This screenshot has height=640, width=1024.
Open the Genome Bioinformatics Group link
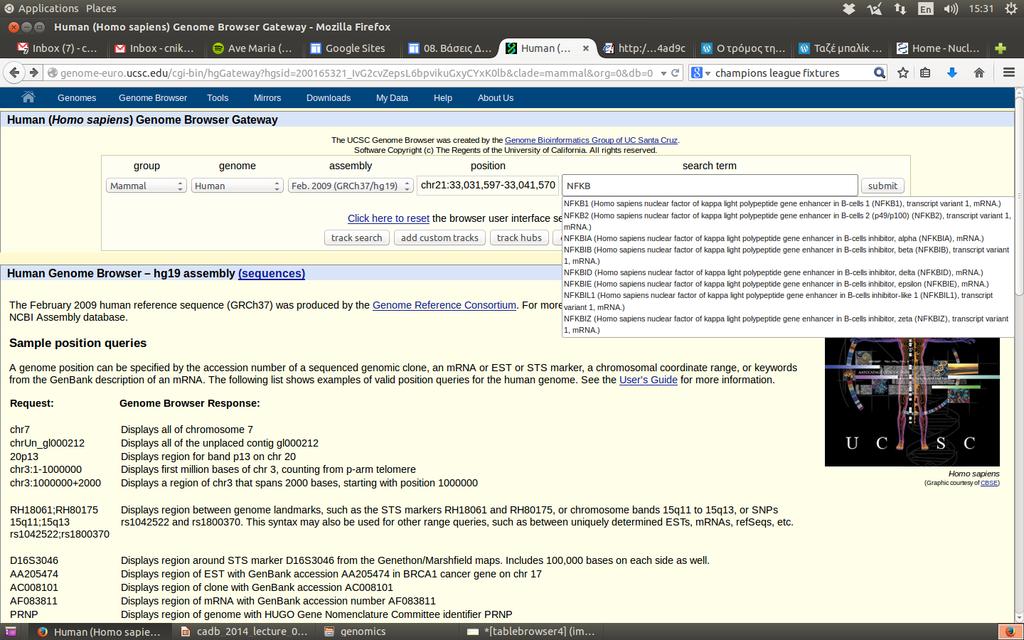coord(591,140)
